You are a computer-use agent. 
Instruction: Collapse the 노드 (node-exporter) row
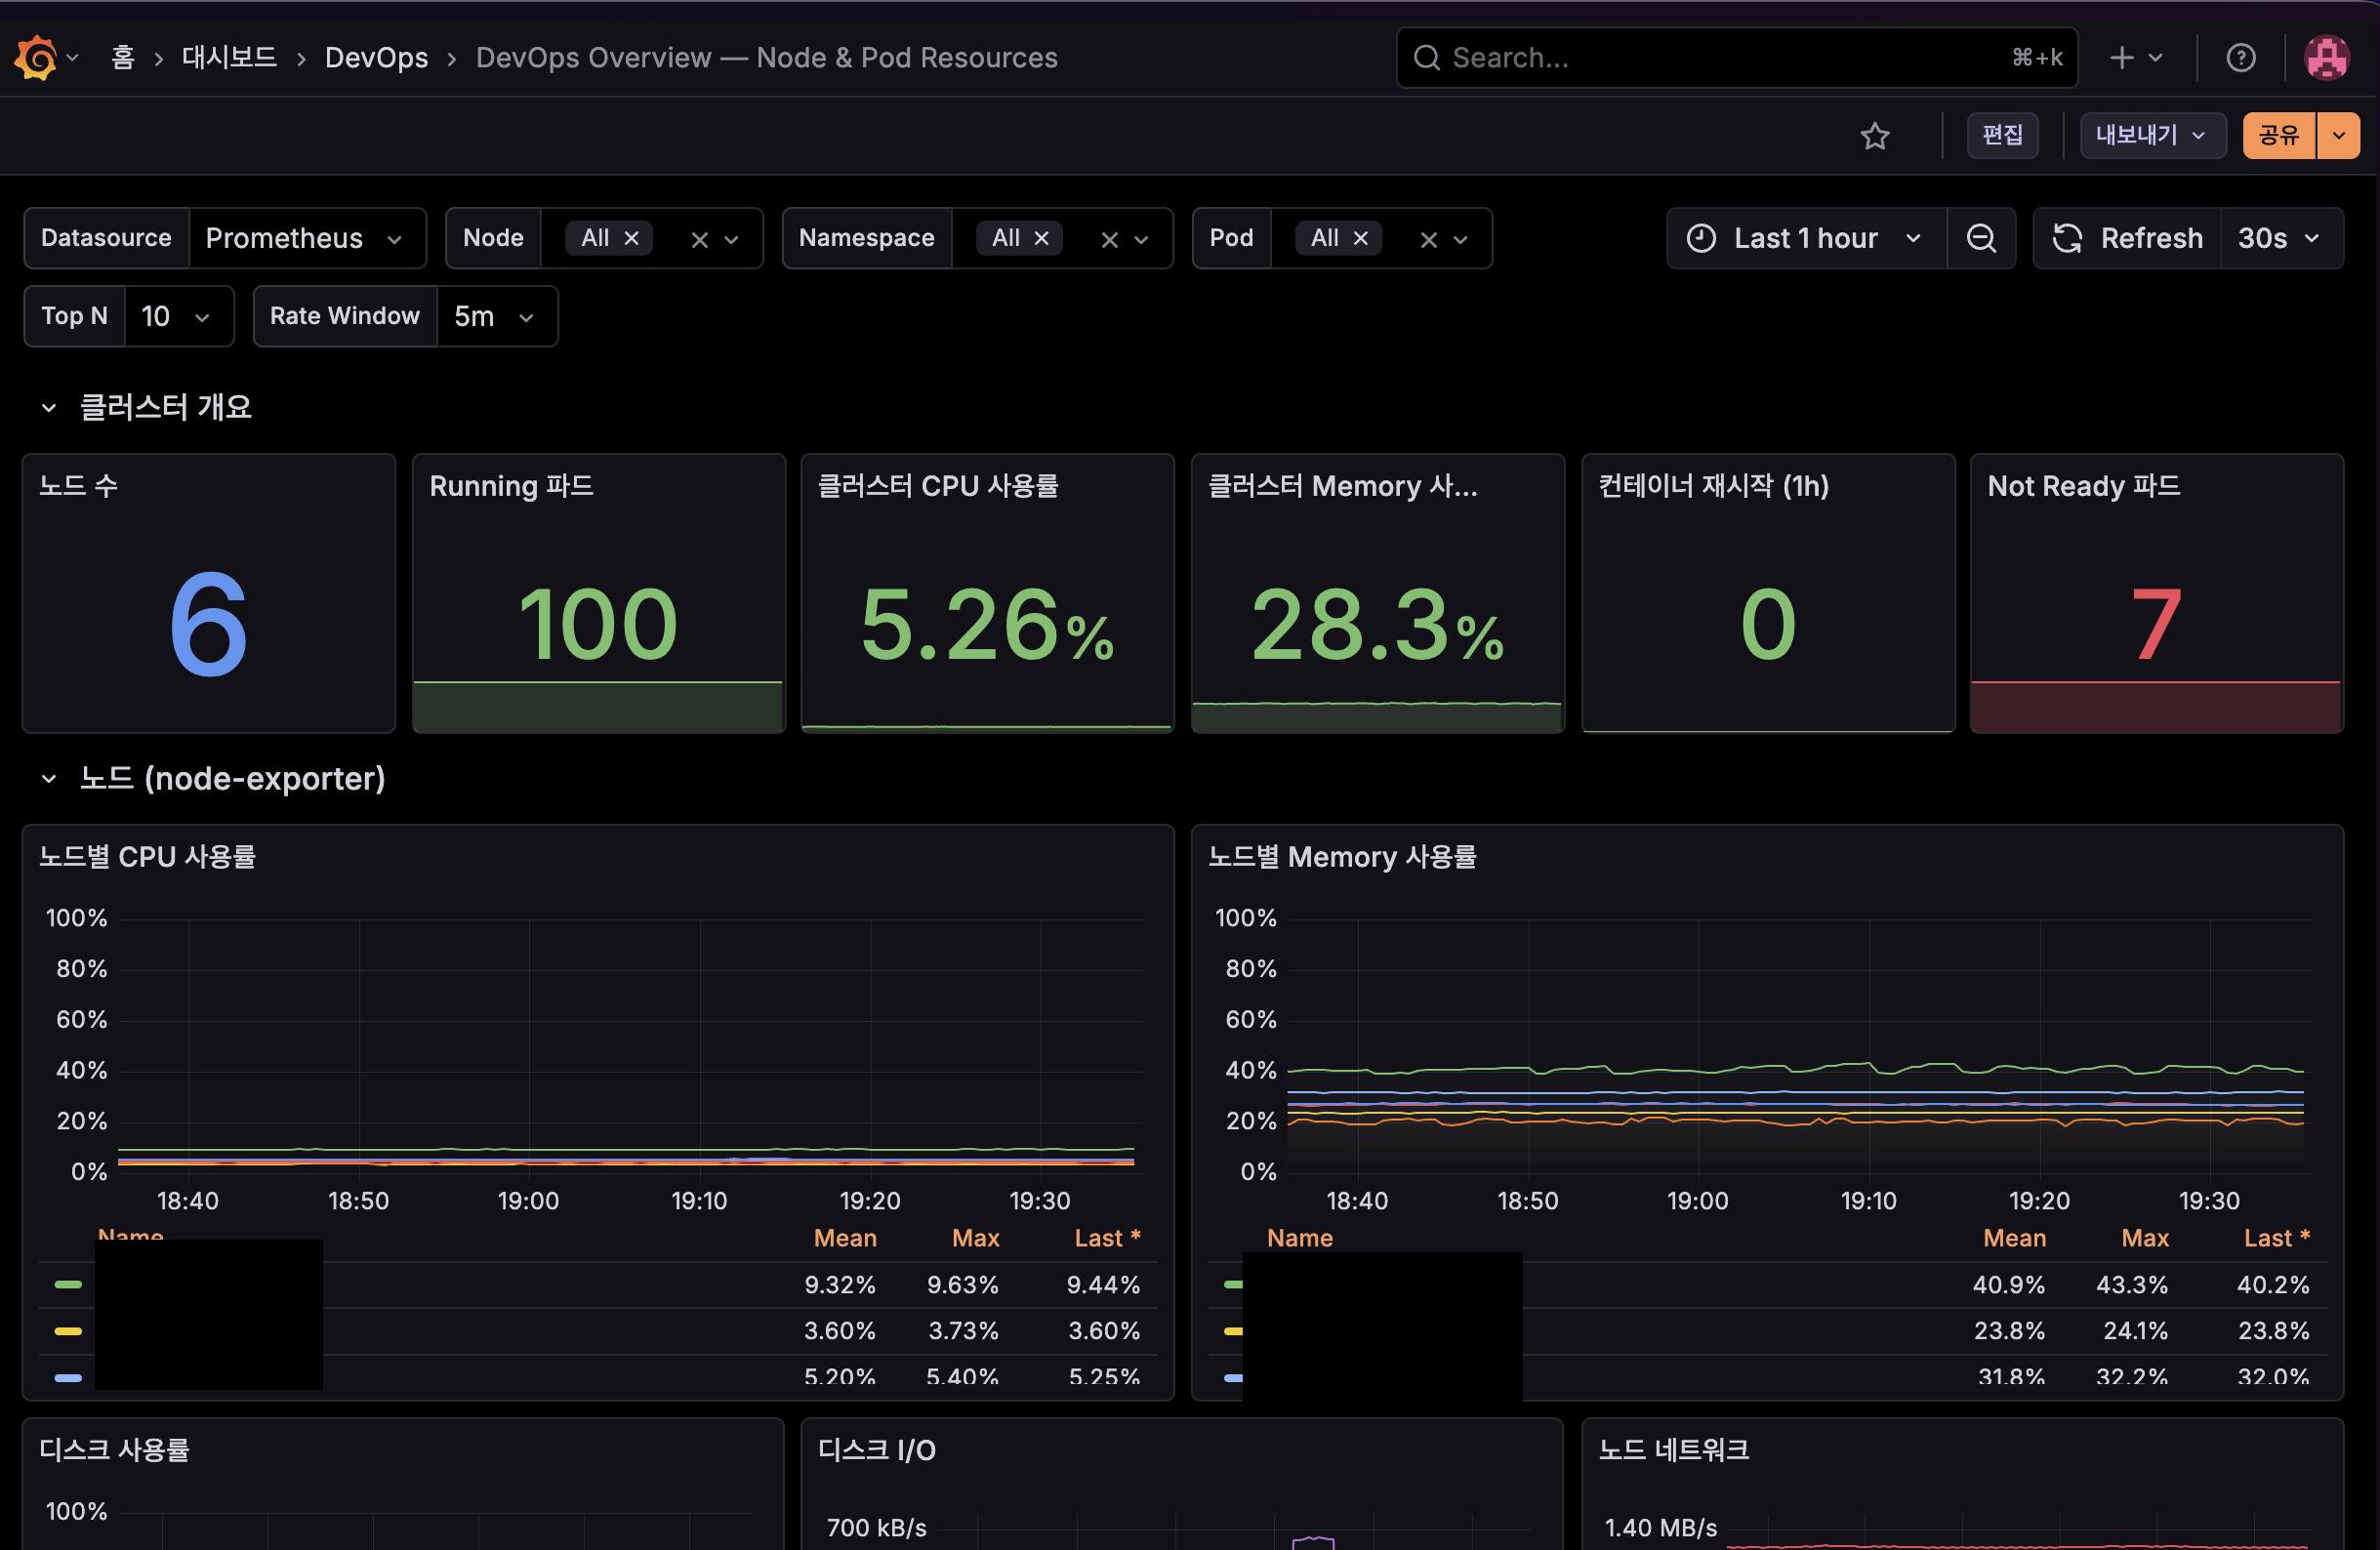pos(48,778)
